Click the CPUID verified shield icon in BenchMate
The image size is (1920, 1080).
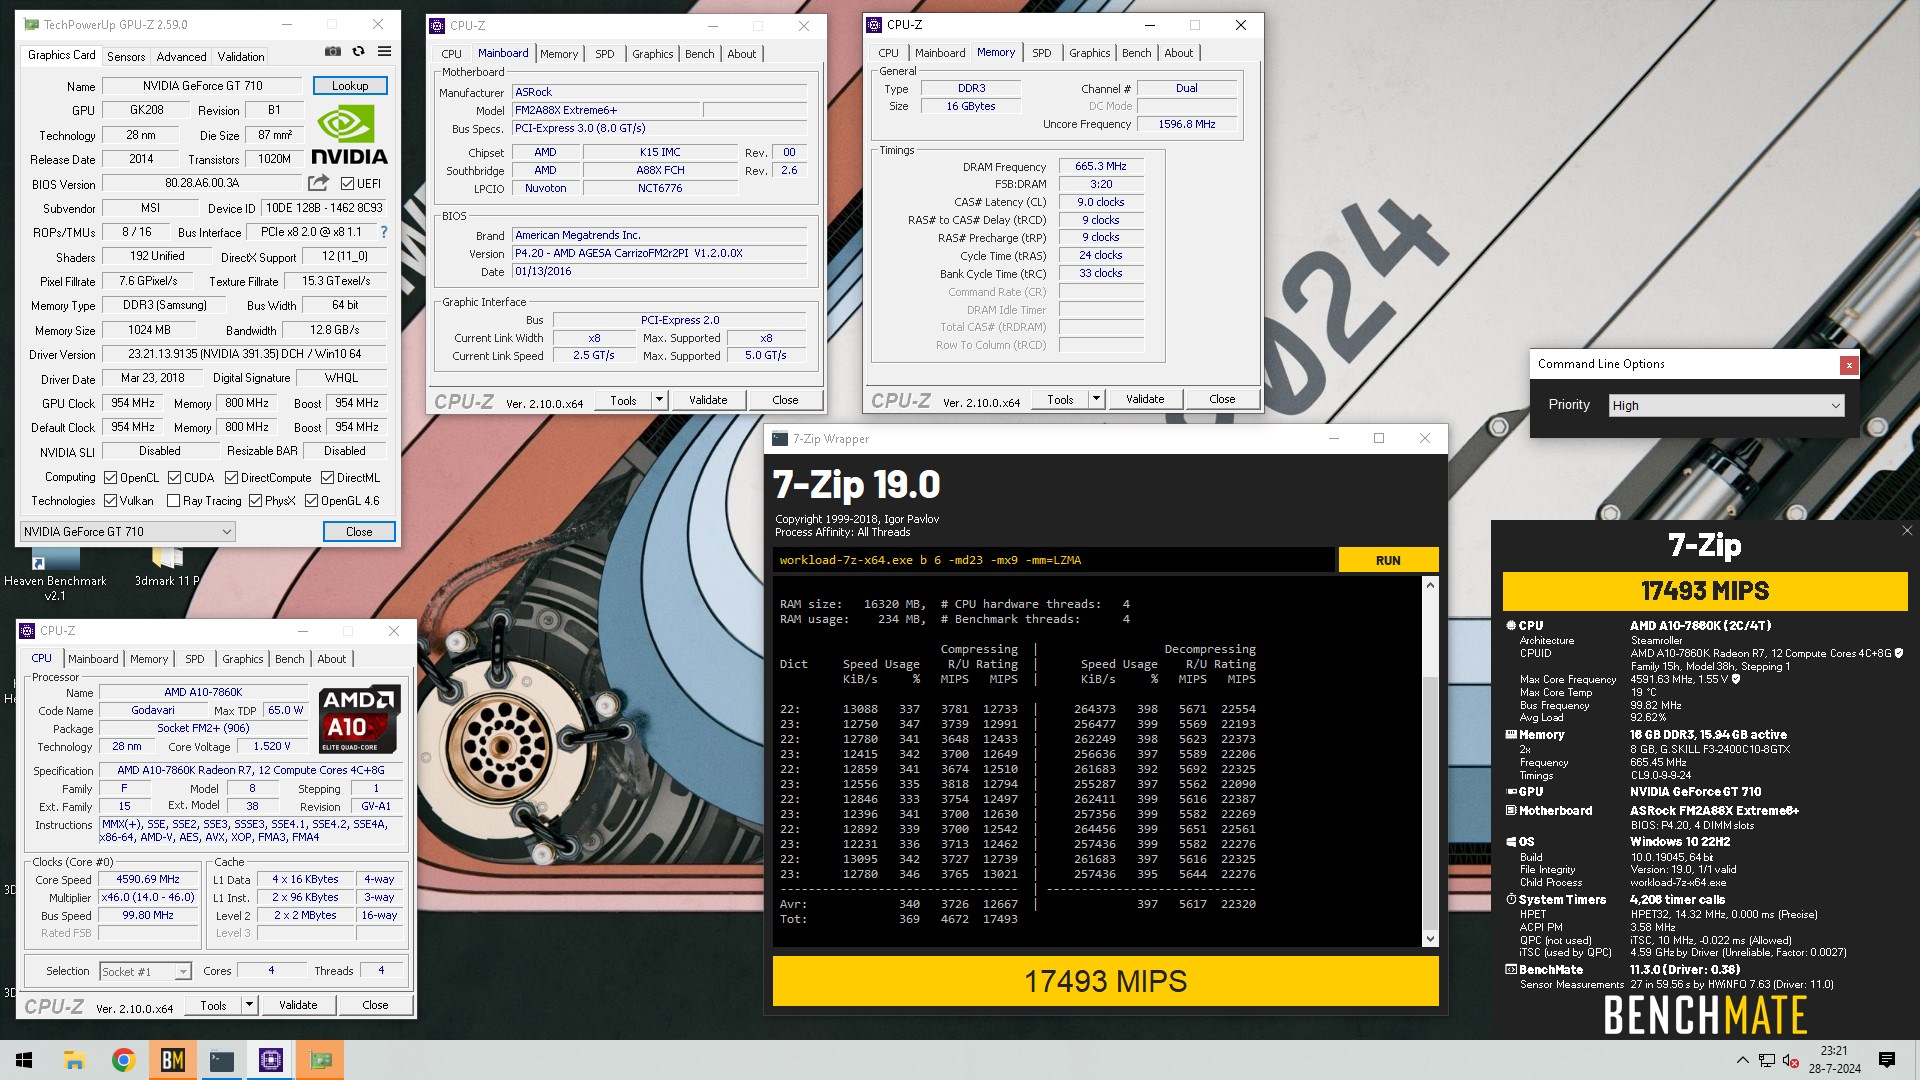(1899, 653)
